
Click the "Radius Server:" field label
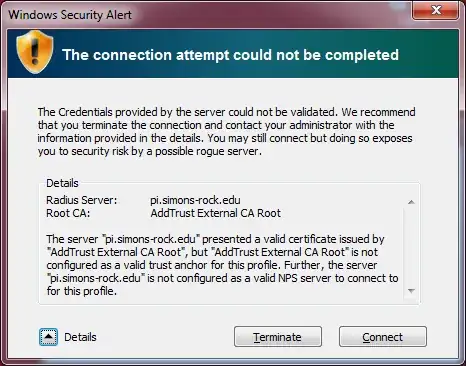tap(82, 200)
